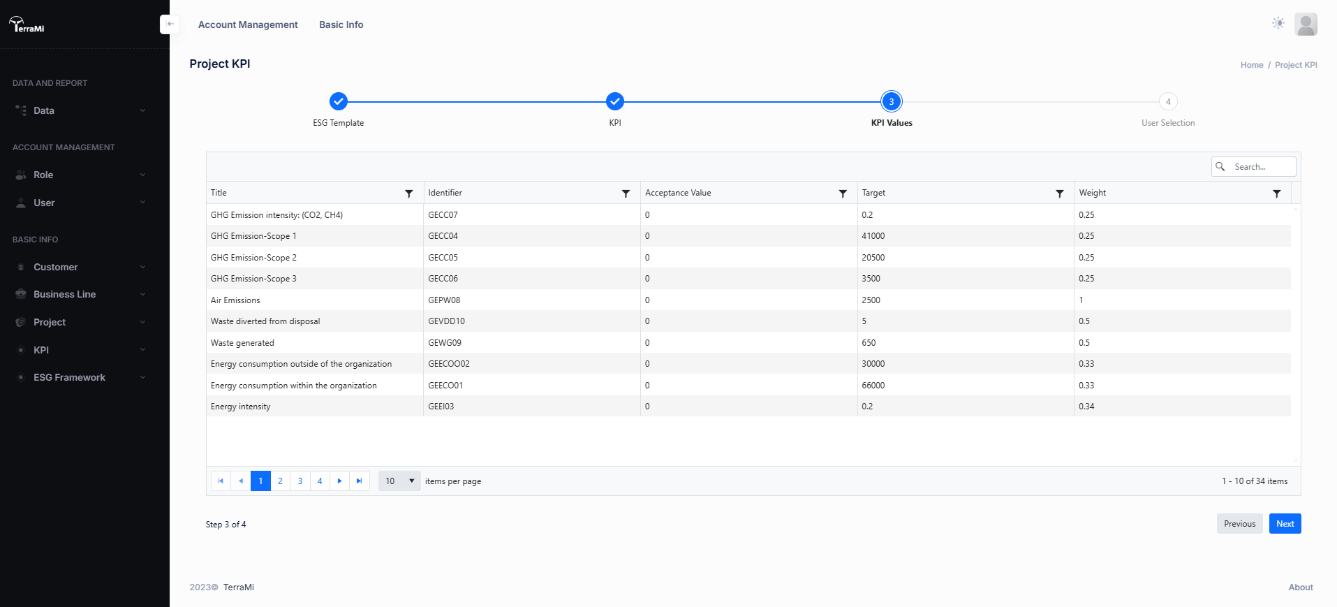Click the Acceptance Value filter icon

(842, 193)
